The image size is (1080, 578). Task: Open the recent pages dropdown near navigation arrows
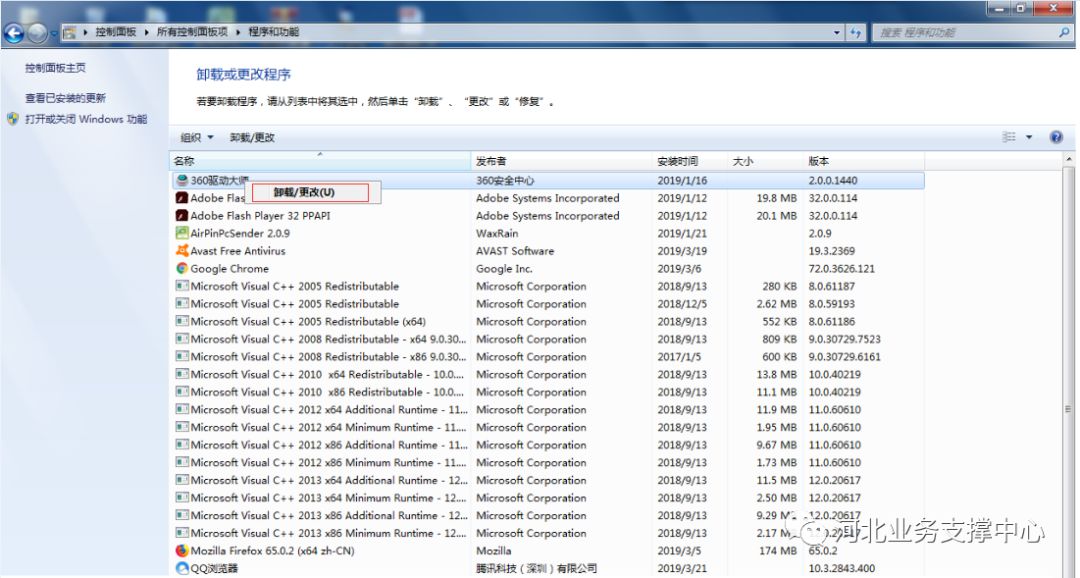pyautogui.click(x=54, y=32)
